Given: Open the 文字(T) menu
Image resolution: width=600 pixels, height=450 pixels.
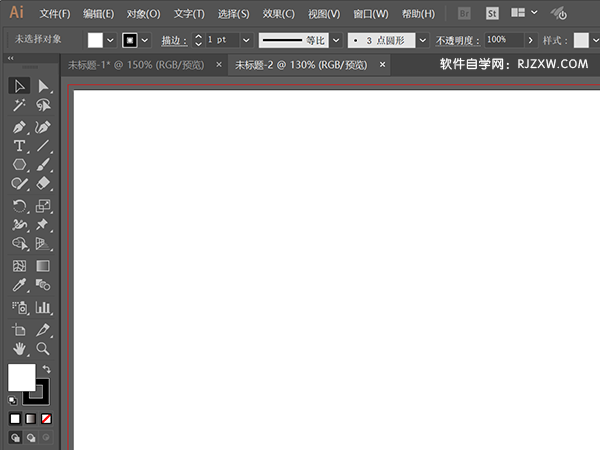Looking at the screenshot, I should [189, 14].
